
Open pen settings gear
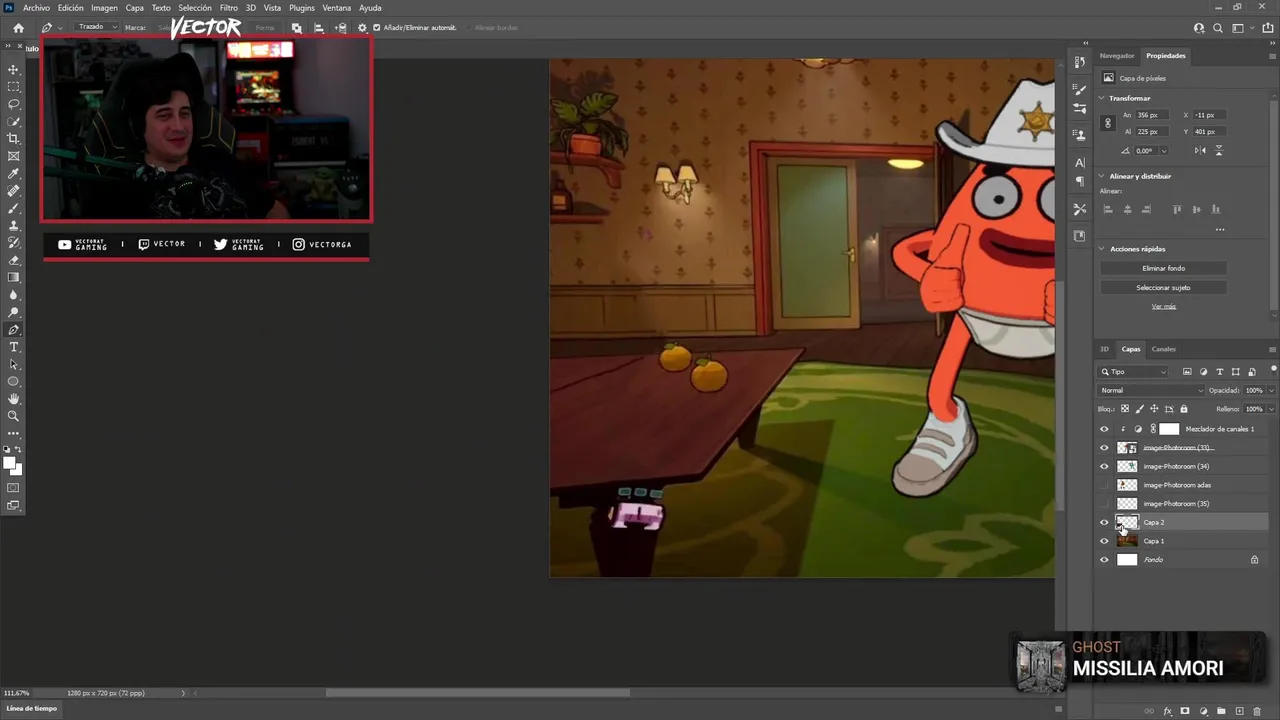362,28
